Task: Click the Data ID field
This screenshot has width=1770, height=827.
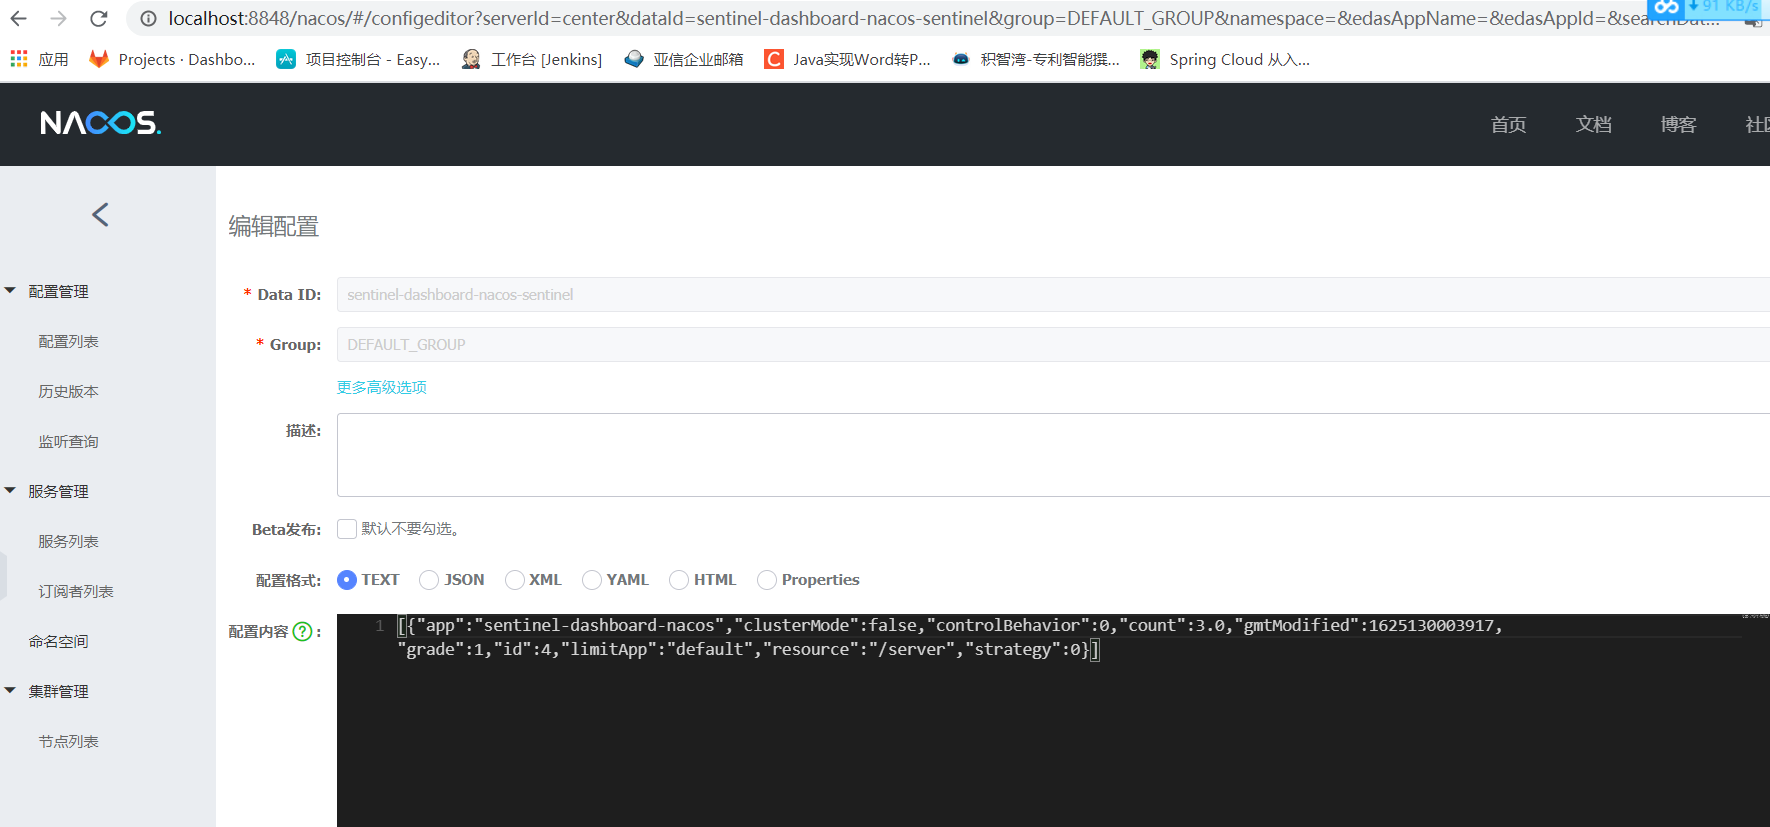Action: pos(1053,294)
